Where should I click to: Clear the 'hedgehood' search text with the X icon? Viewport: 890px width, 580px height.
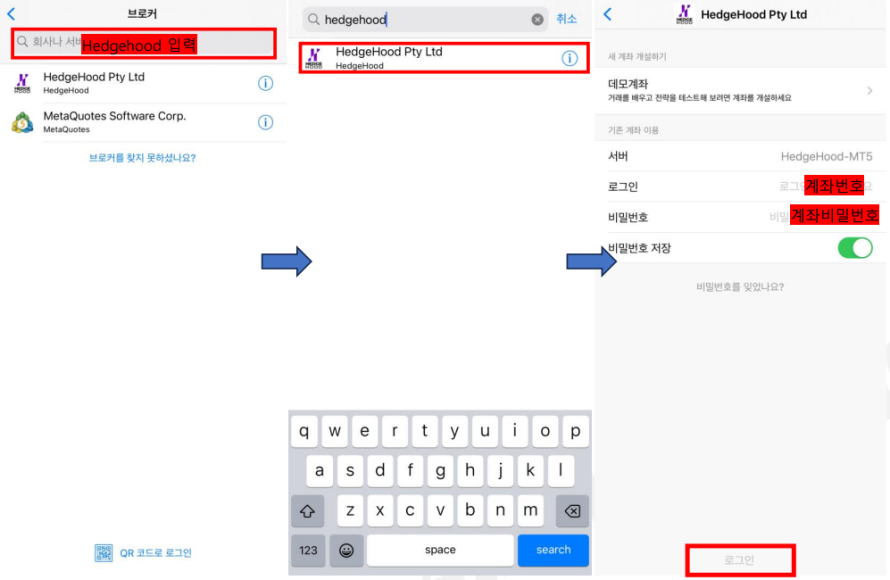(x=537, y=19)
